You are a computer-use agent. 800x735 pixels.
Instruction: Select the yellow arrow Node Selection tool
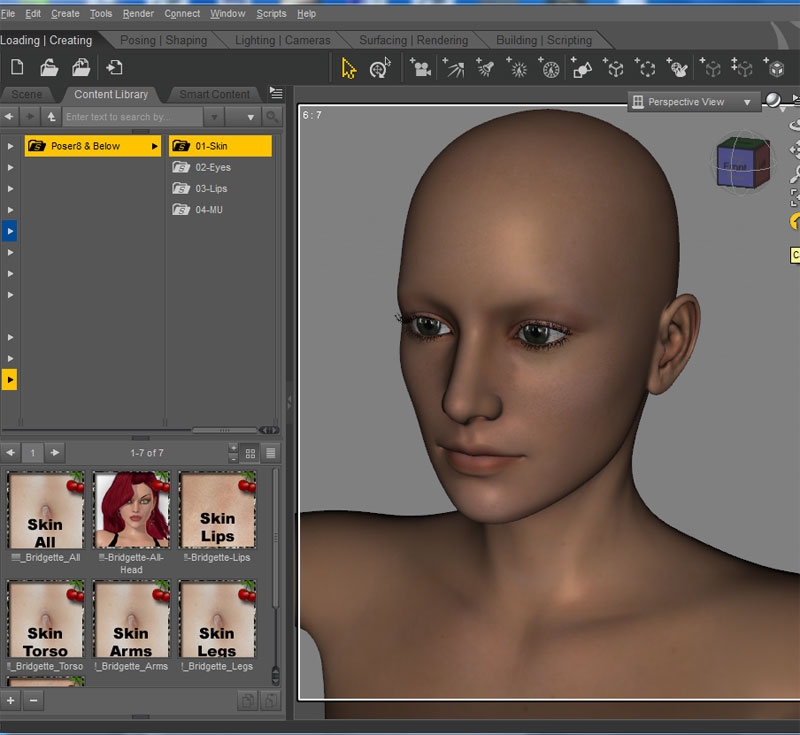pos(348,68)
